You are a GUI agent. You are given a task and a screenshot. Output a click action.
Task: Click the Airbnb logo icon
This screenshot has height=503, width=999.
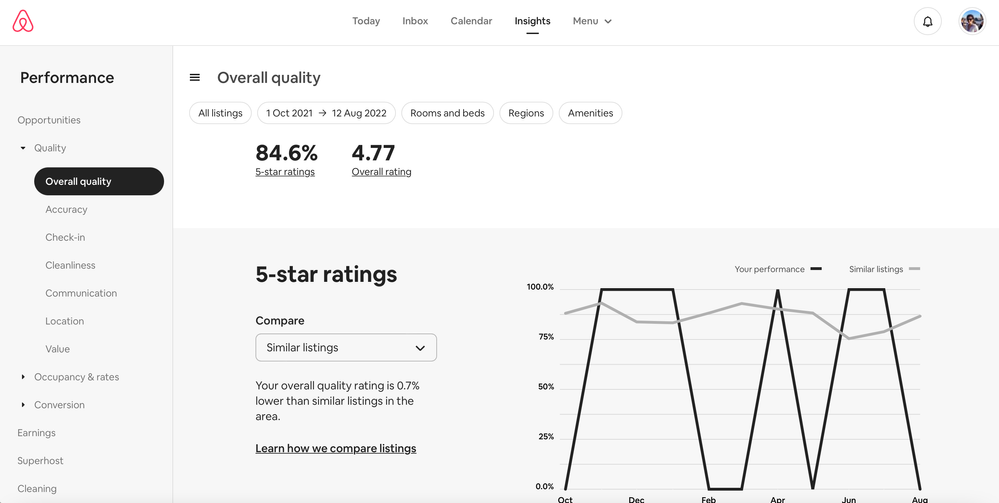point(23,21)
